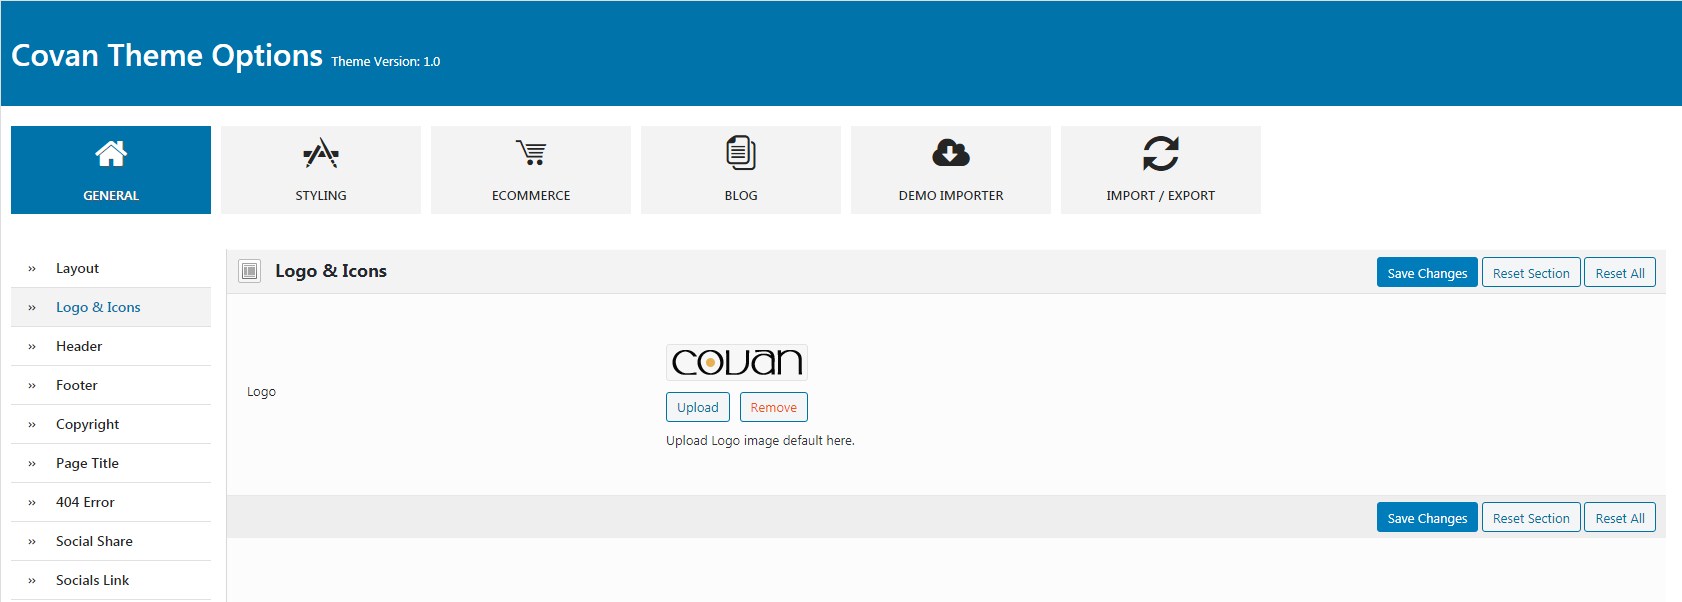Click the Import / Export refresh arrows icon
Viewport: 1682px width, 602px height.
pyautogui.click(x=1161, y=153)
